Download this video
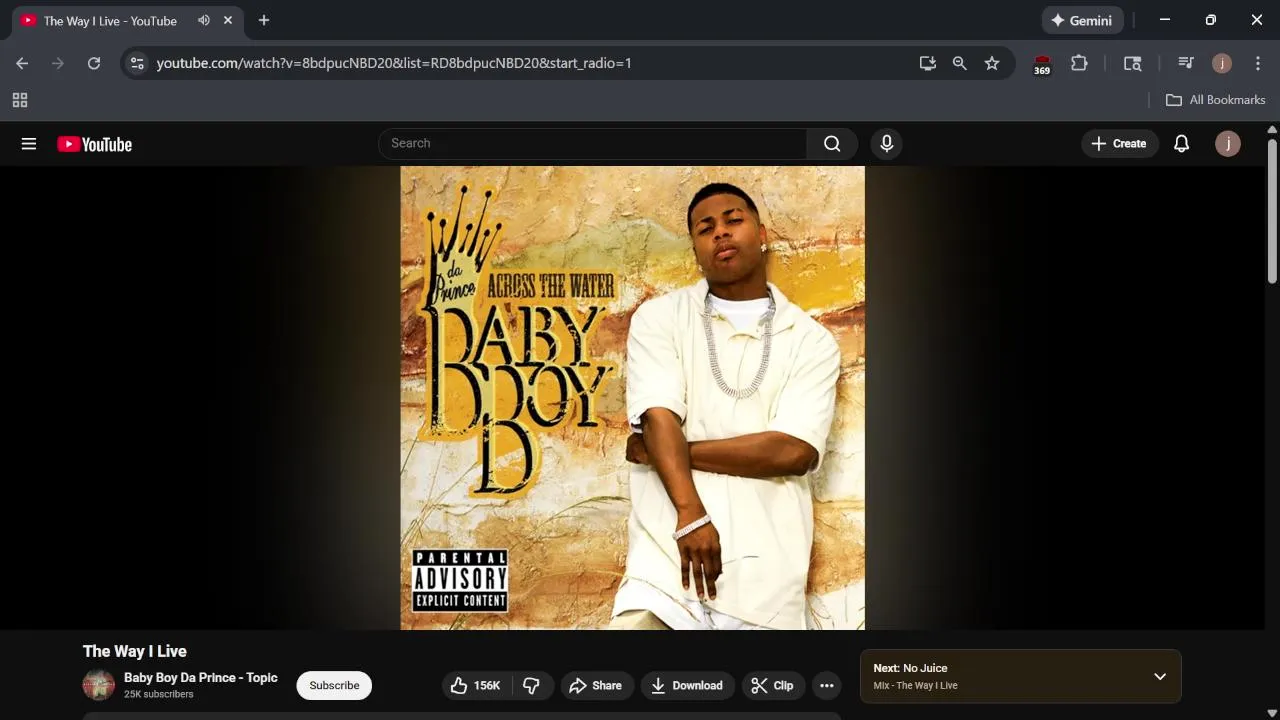Viewport: 1280px width, 720px height. click(x=687, y=685)
